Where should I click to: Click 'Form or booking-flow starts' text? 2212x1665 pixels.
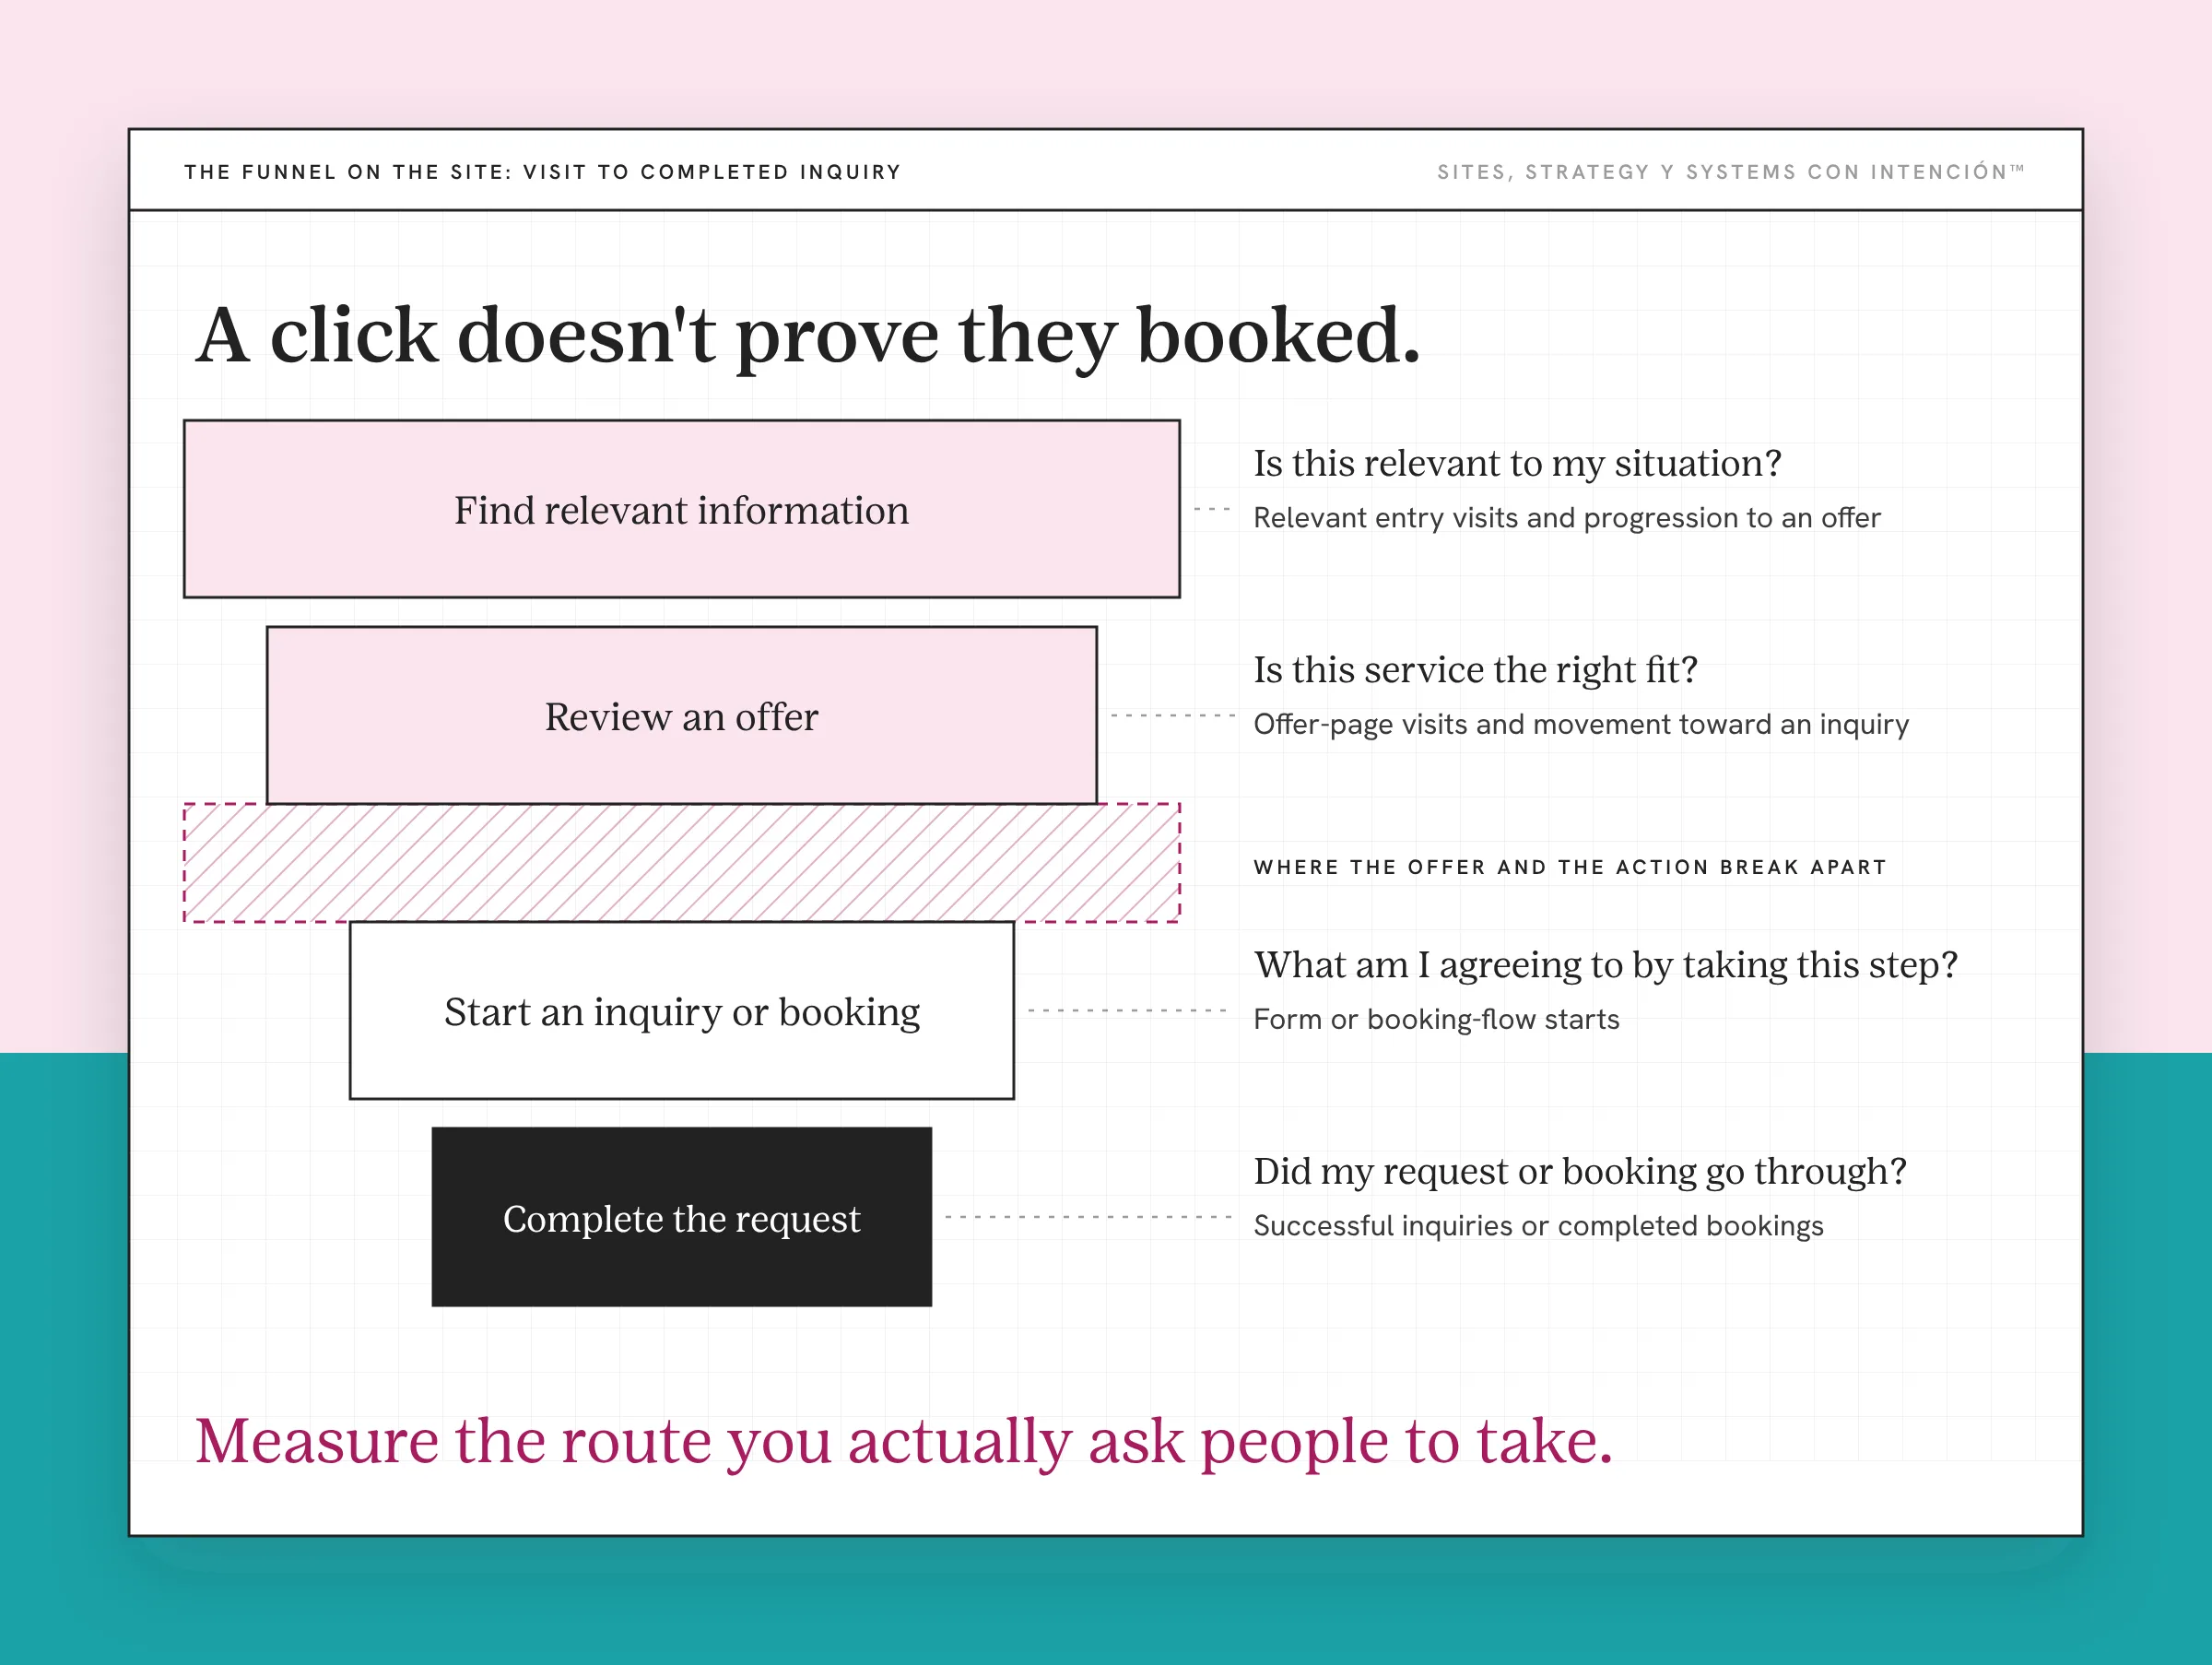[1436, 1019]
